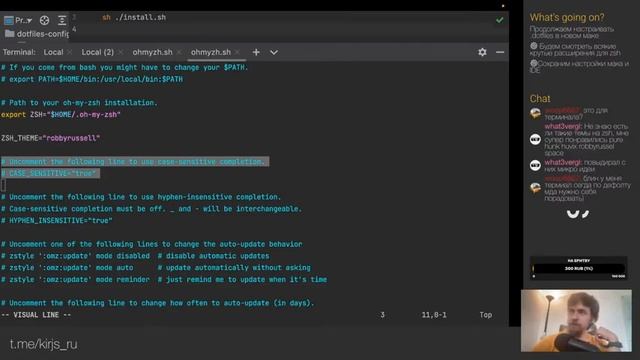Open the Project view dropdown
The image size is (640, 360).
tap(18, 20)
